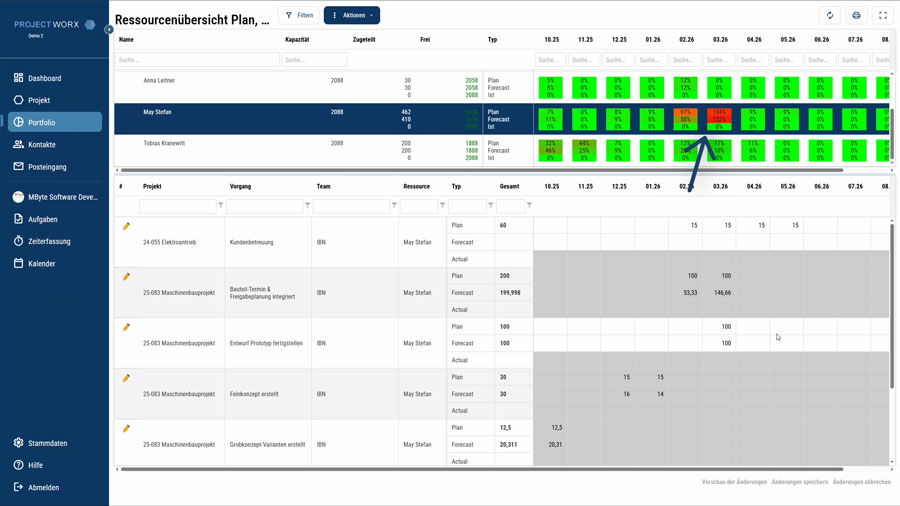The image size is (900, 506).
Task: Click the Filtern button
Action: [299, 15]
